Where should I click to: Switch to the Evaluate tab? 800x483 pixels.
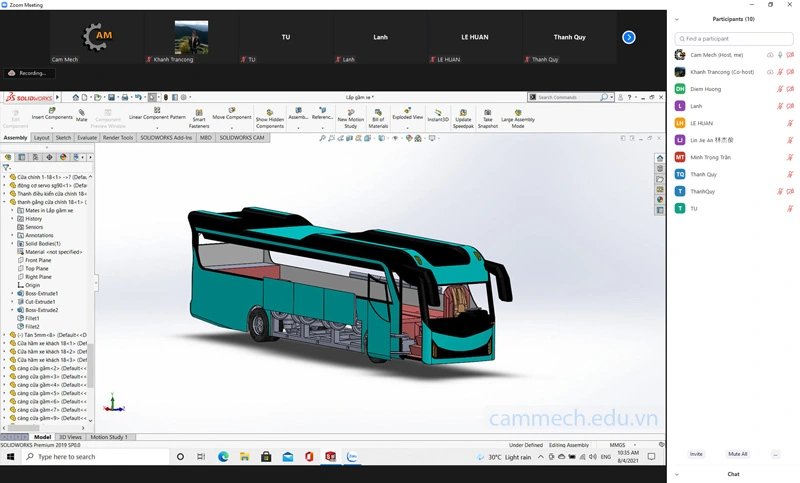pos(87,138)
